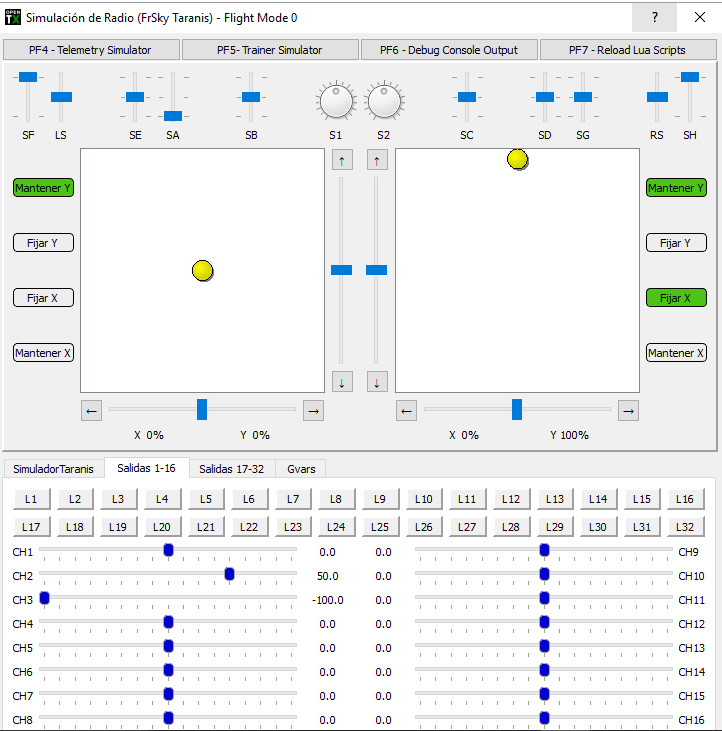Viewport: 722px width, 731px height.
Task: Click the left stick's left arrow button
Action: [x=91, y=410]
